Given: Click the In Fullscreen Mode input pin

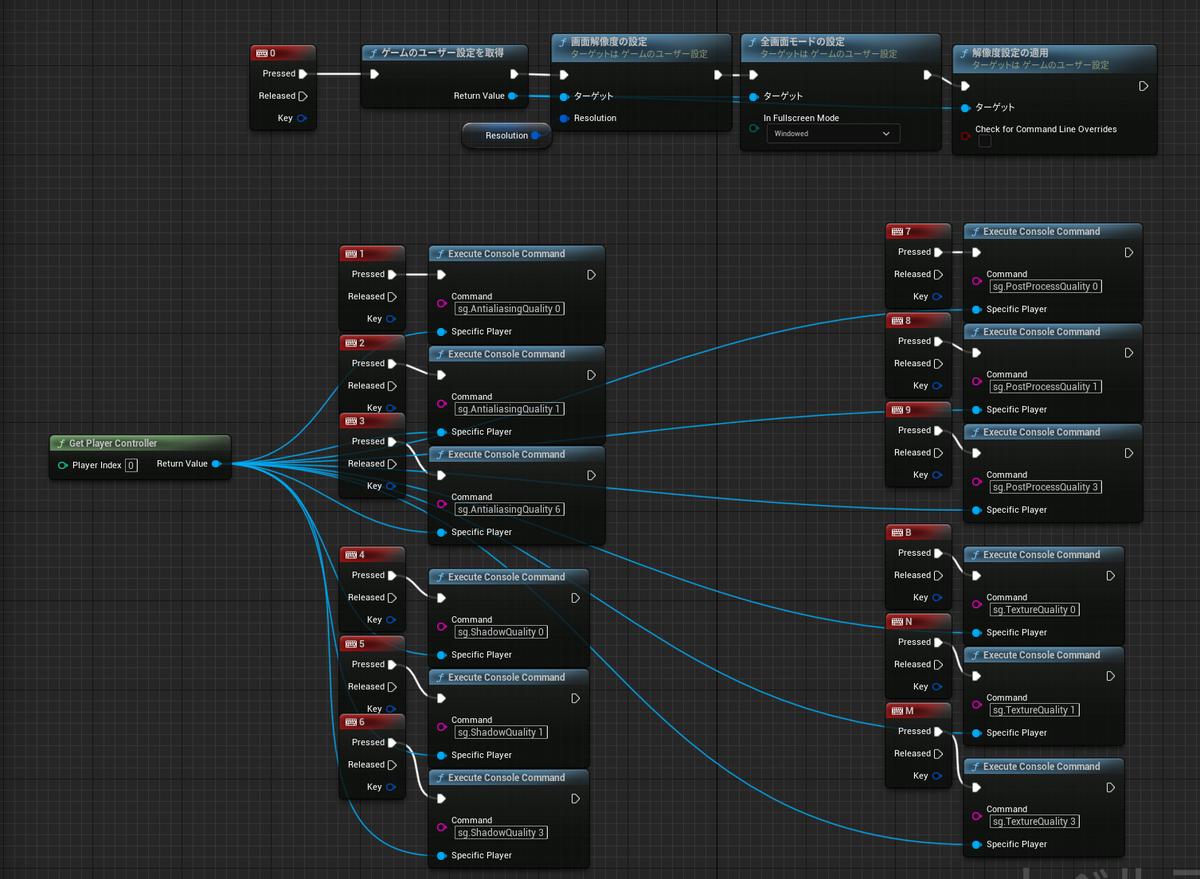Looking at the screenshot, I should click(754, 128).
